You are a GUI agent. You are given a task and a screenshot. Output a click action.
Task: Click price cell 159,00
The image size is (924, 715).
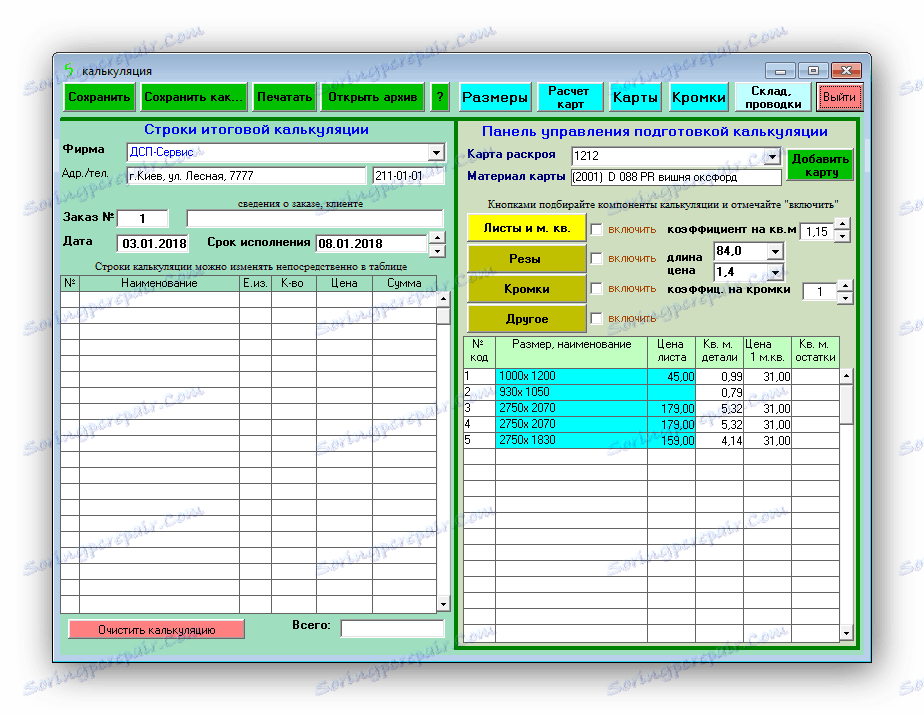671,440
